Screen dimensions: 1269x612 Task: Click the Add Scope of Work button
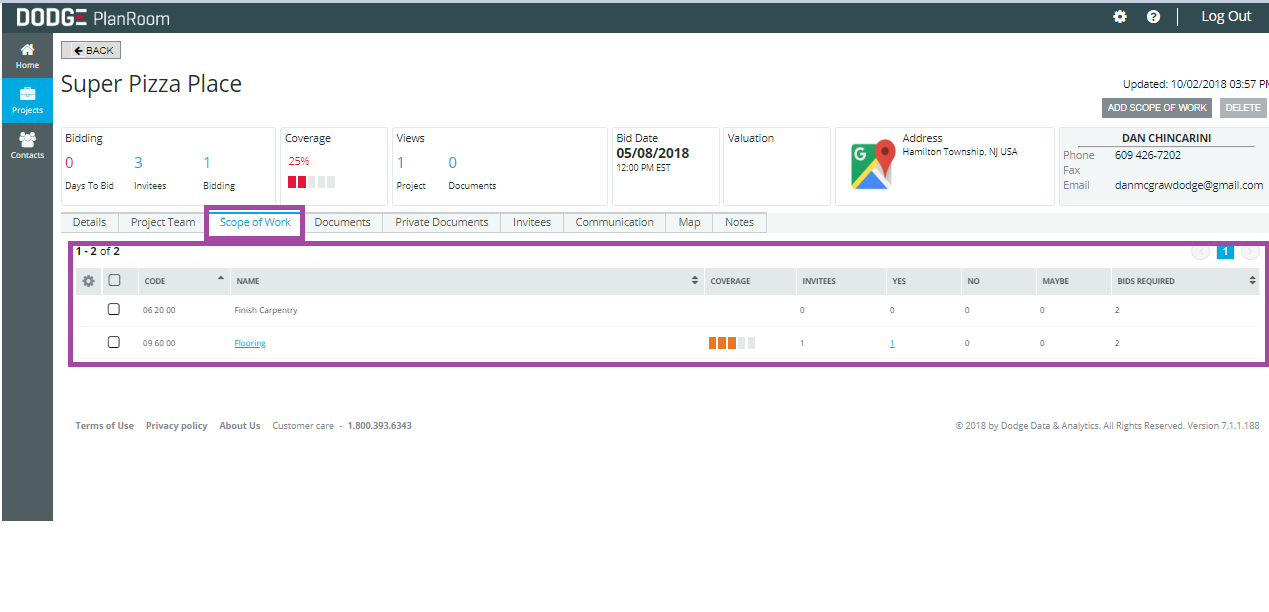(x=1157, y=108)
